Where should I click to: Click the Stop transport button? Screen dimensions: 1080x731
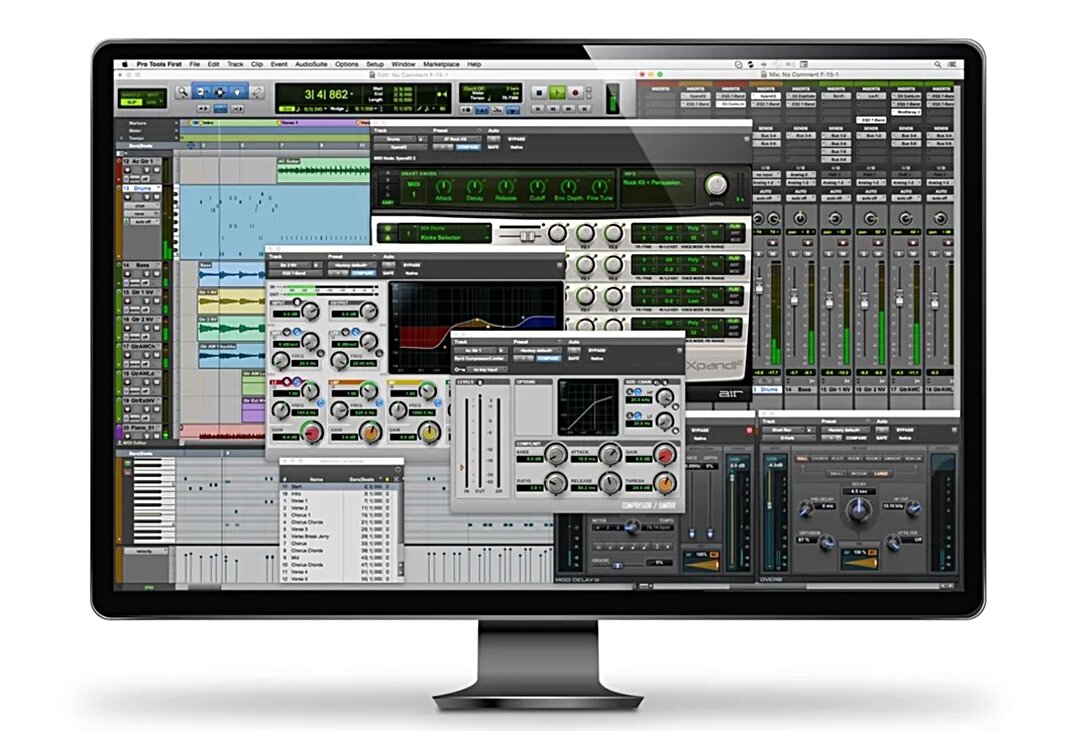[x=539, y=92]
